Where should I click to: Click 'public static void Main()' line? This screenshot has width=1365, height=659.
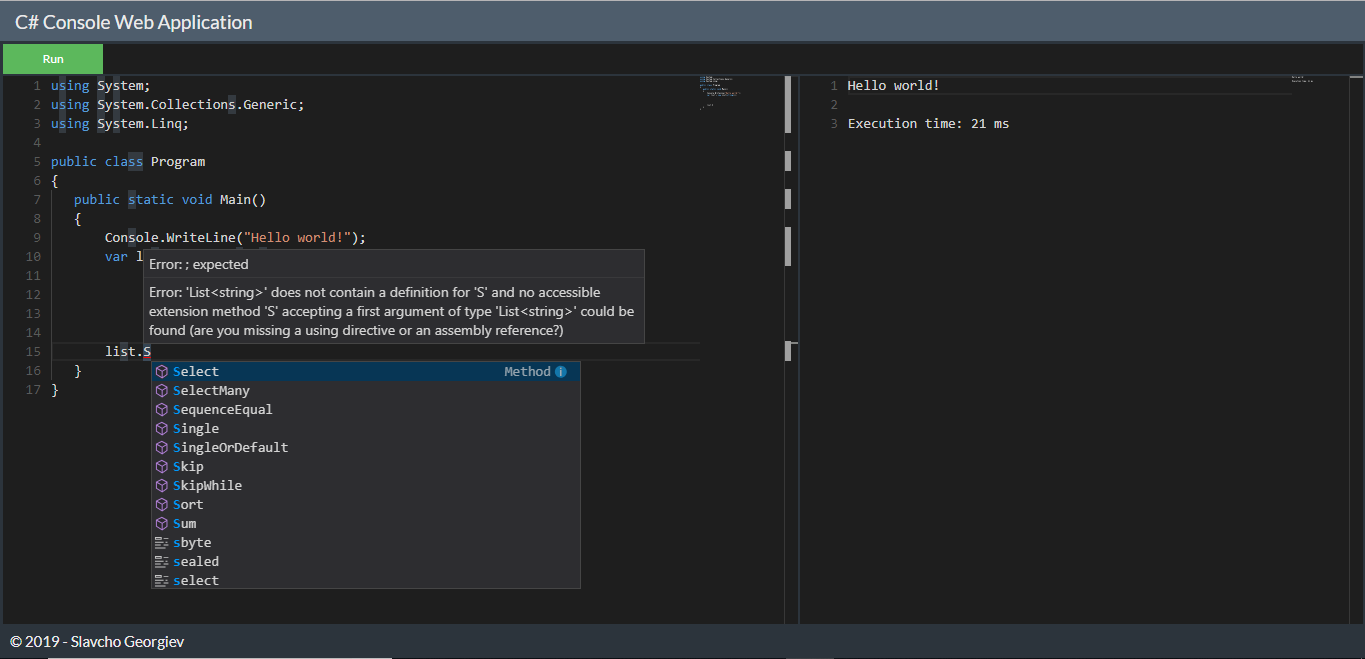pos(170,200)
